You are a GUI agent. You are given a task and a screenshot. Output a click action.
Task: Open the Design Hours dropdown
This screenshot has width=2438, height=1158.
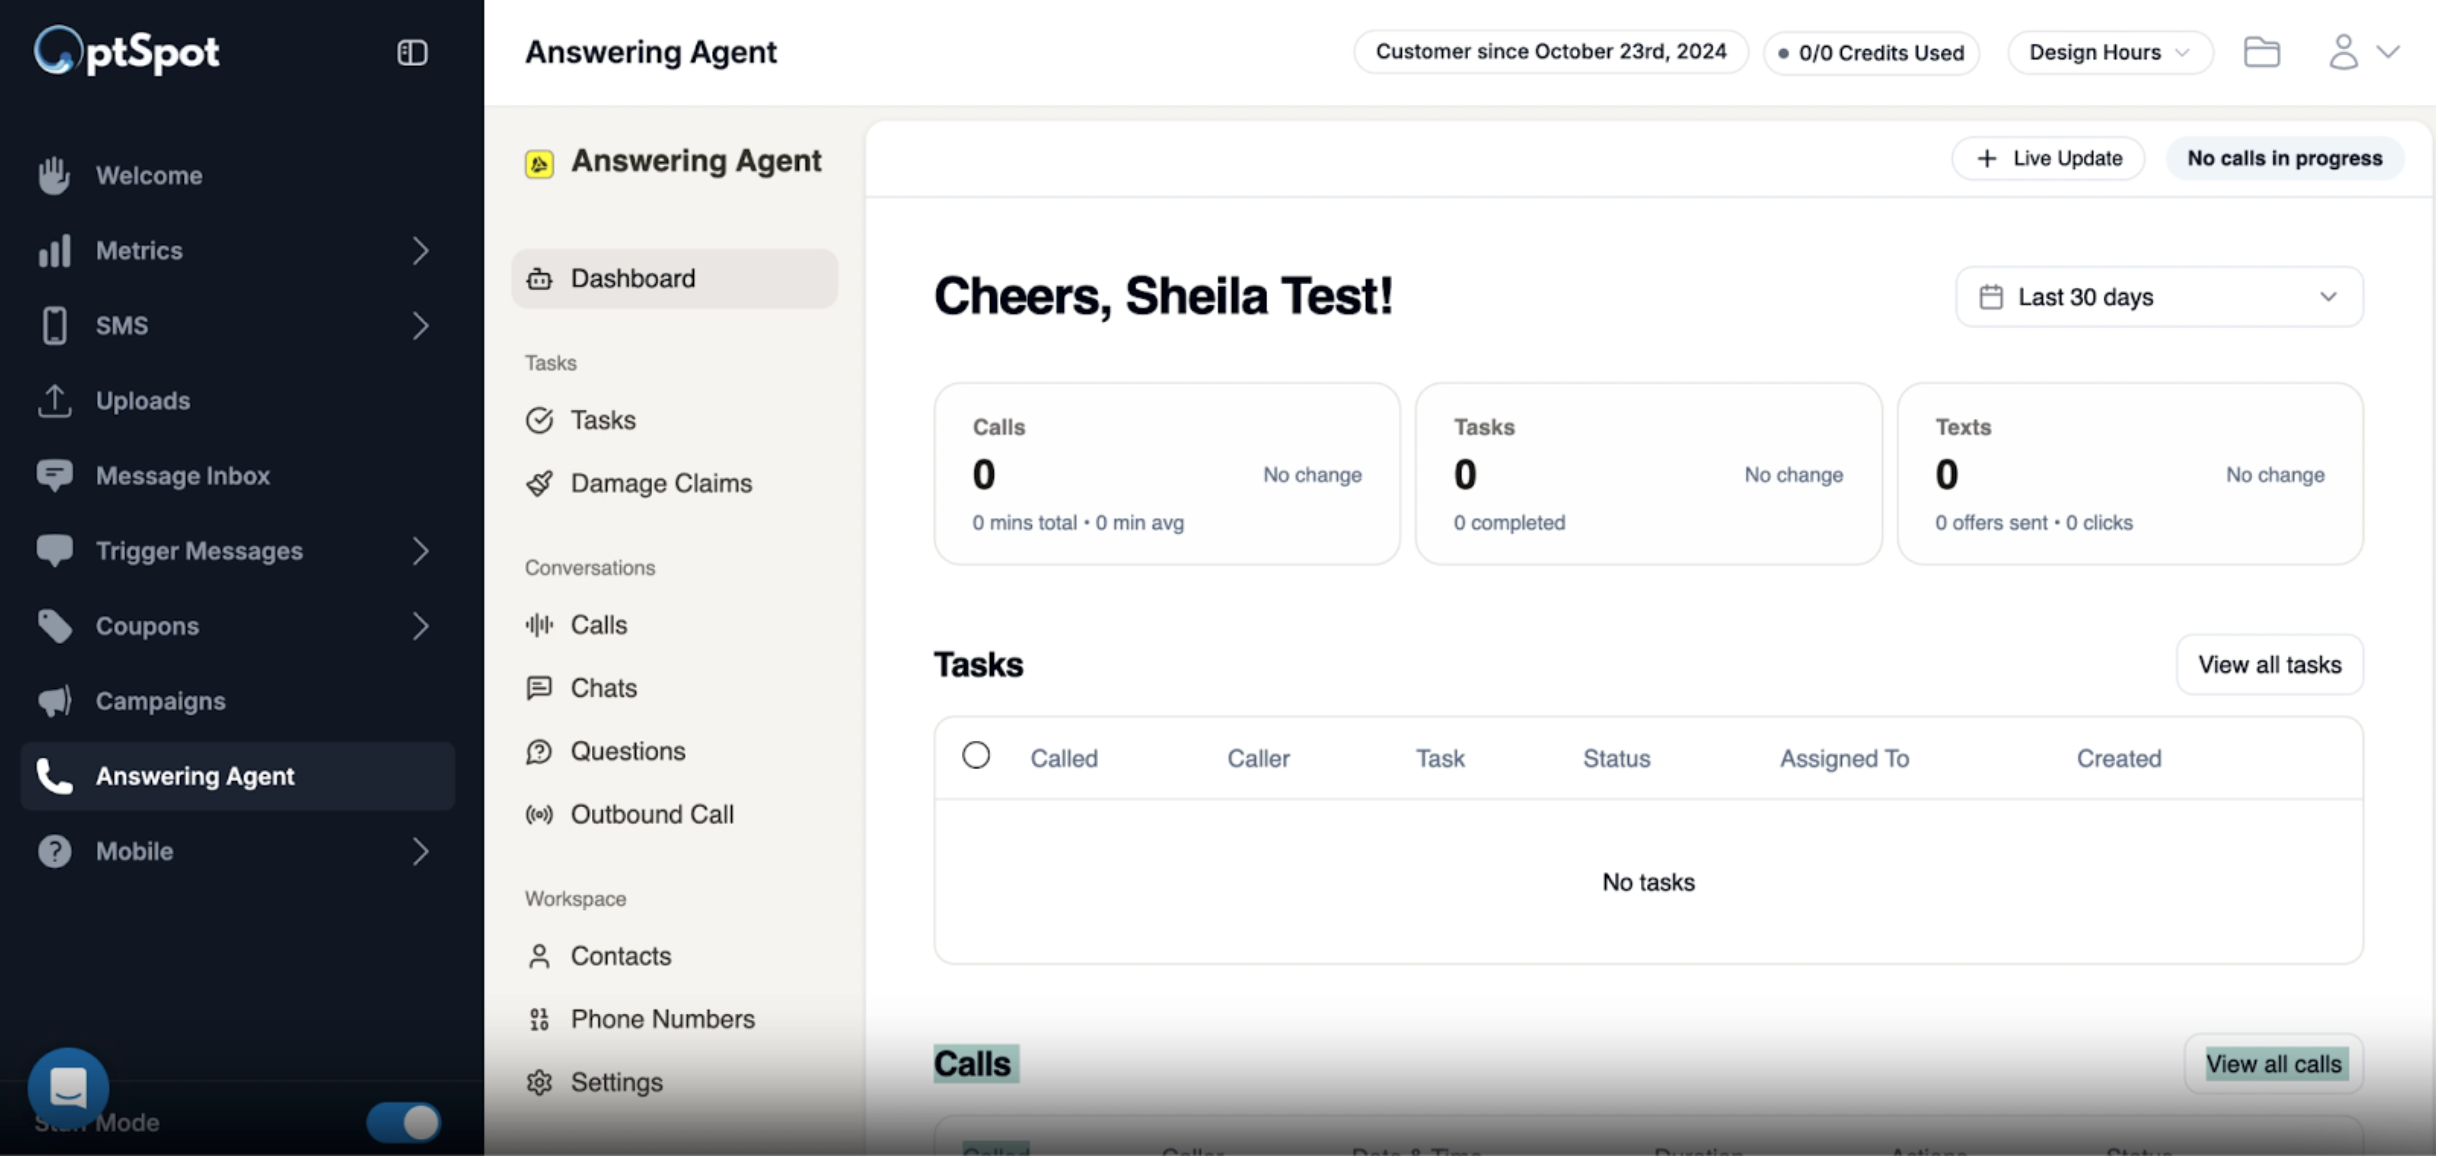pyautogui.click(x=2110, y=52)
